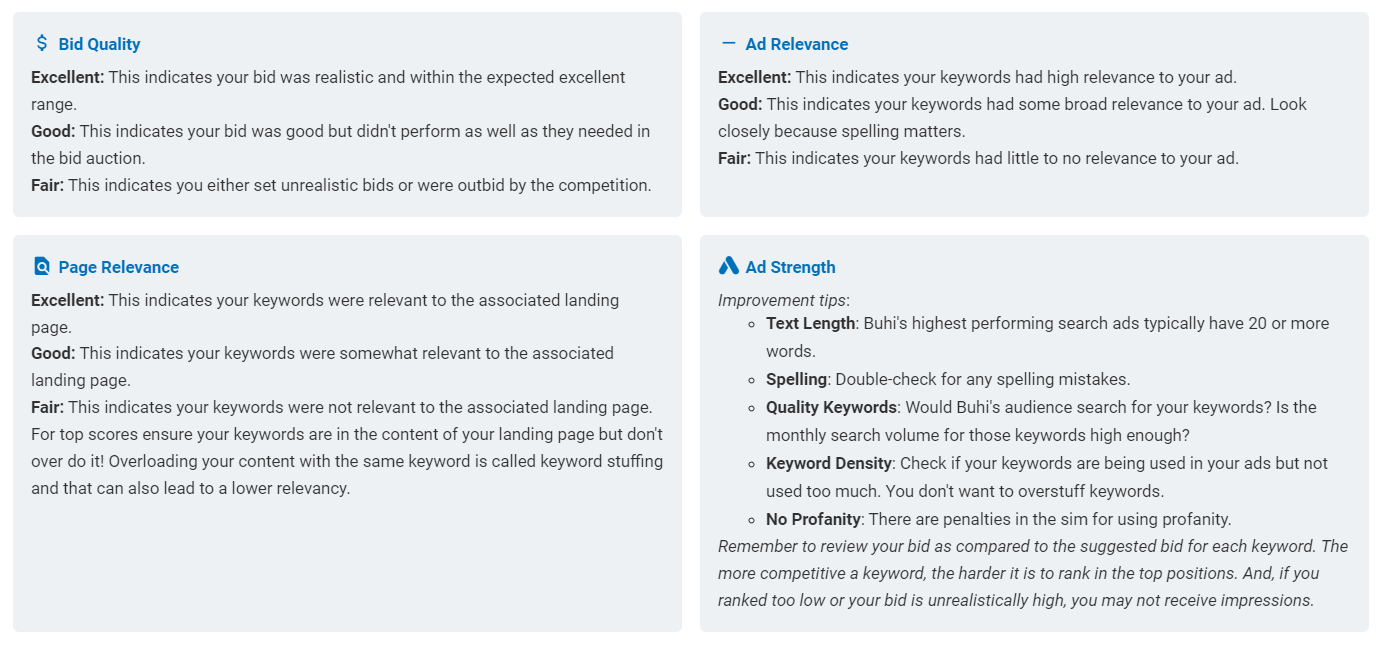Click the Text Length improvement tip
The image size is (1382, 647).
point(1047,337)
